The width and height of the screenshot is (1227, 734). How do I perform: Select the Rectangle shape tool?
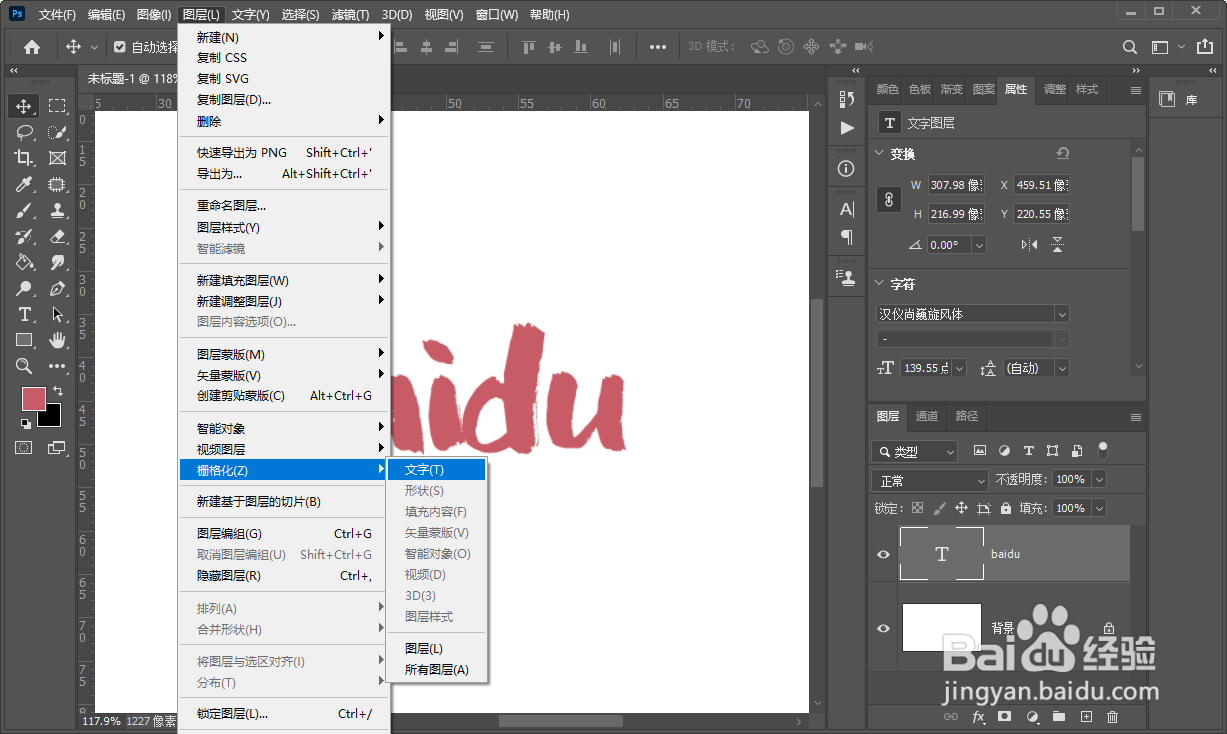[x=25, y=340]
